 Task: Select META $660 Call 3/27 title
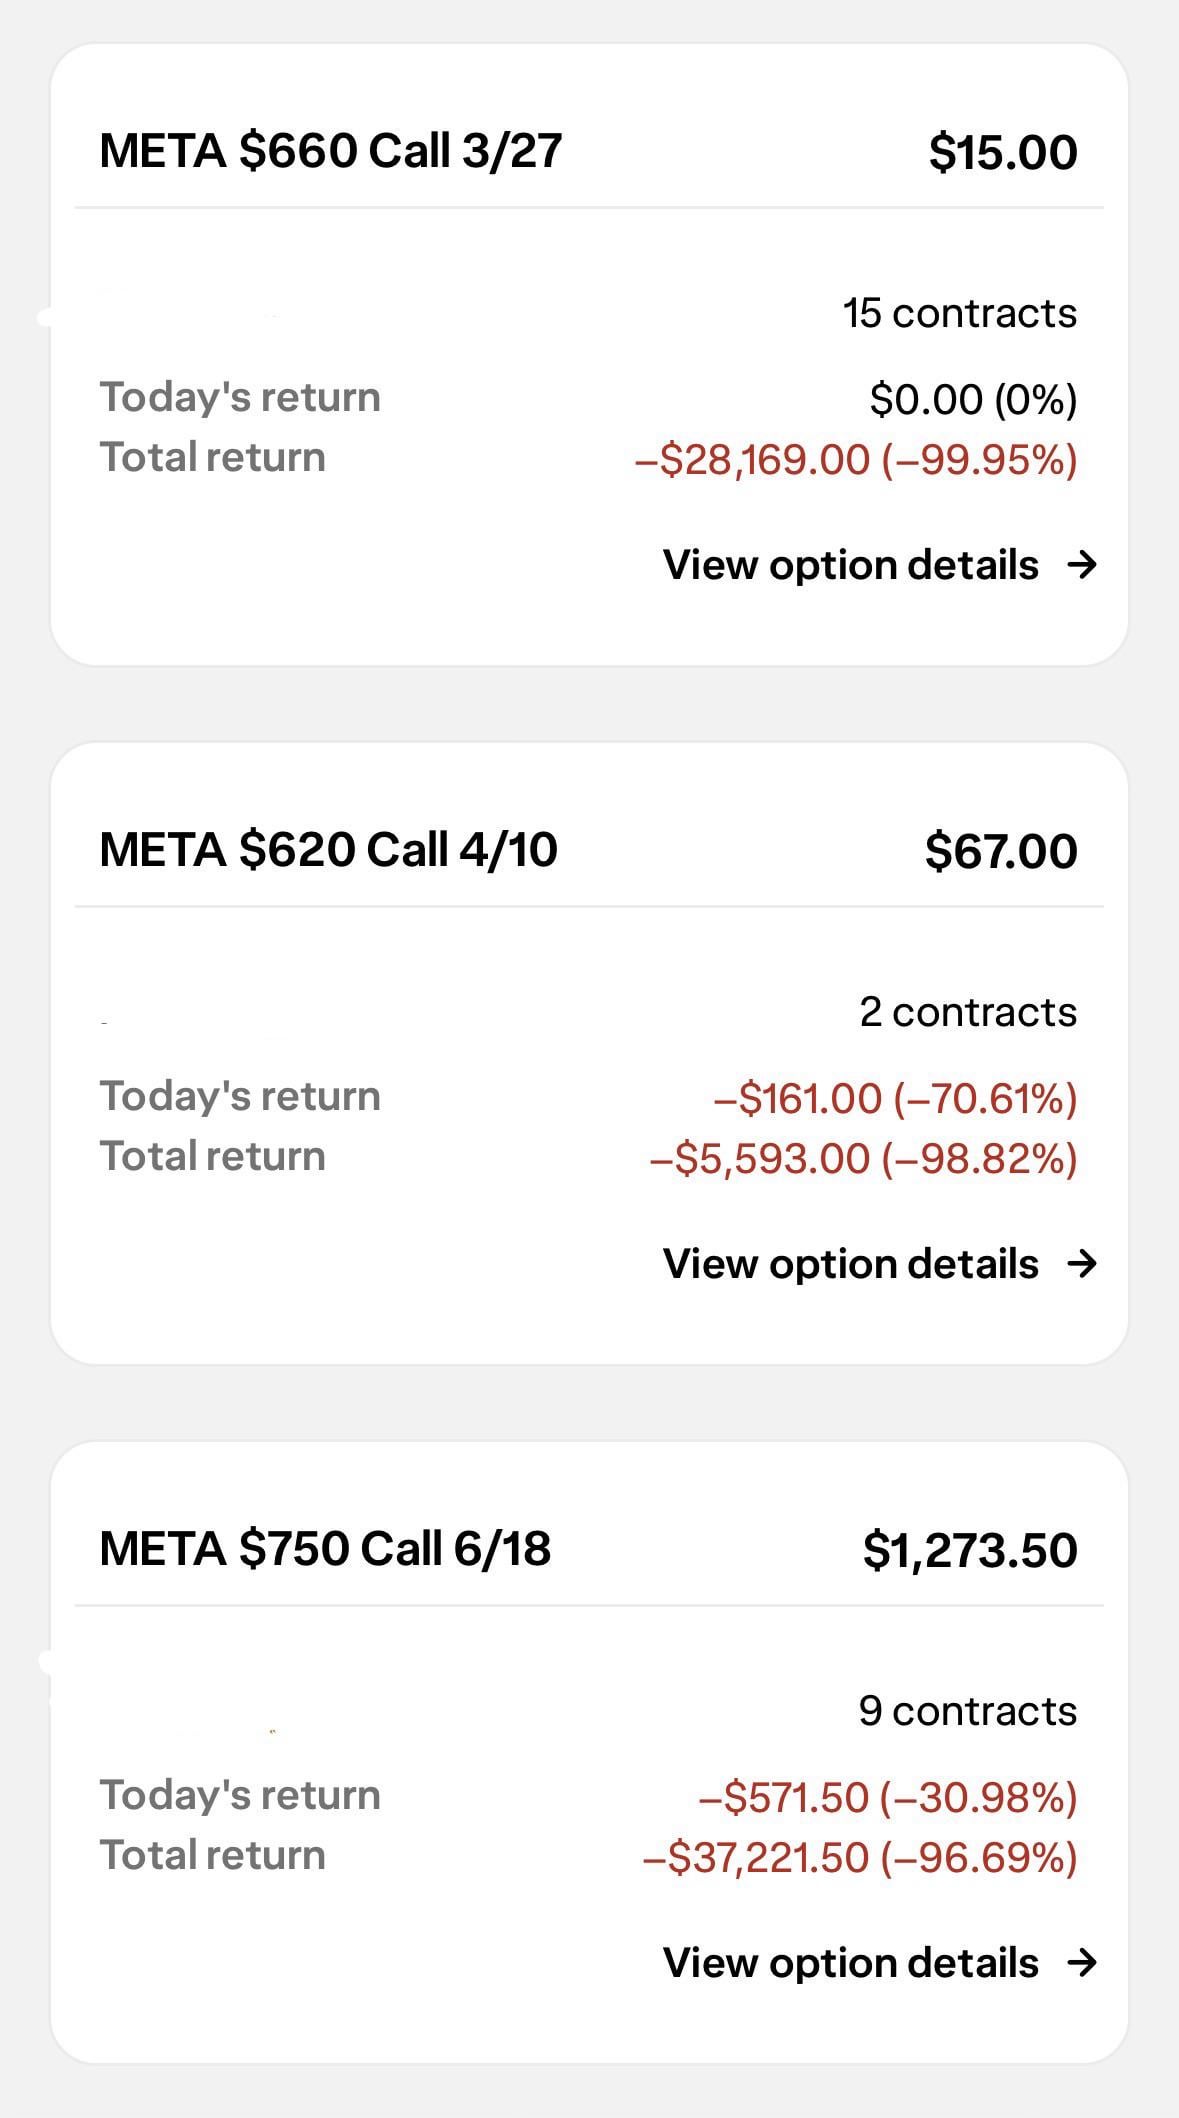click(x=331, y=151)
